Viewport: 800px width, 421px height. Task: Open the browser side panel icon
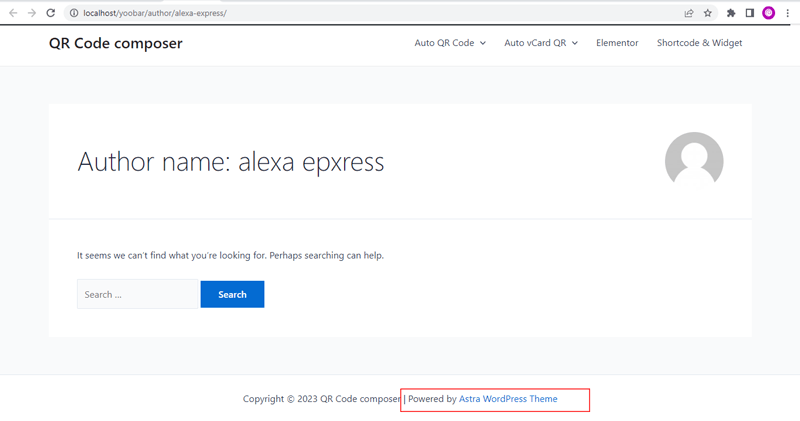click(x=750, y=13)
